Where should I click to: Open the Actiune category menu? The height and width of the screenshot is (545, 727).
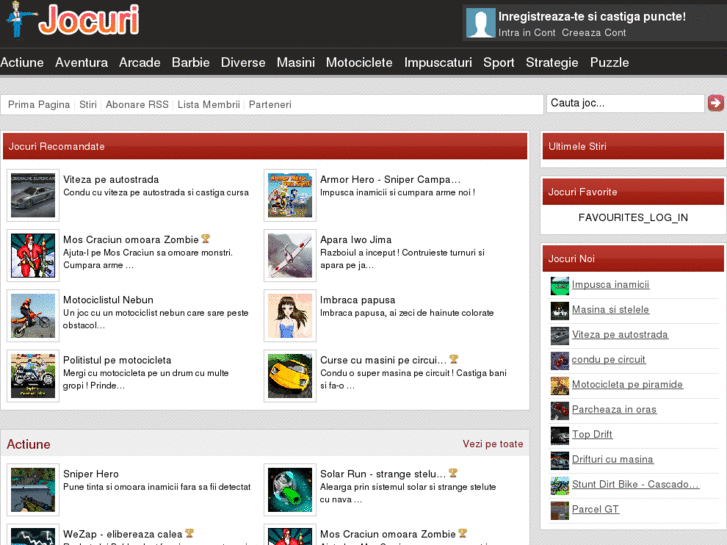click(x=22, y=62)
